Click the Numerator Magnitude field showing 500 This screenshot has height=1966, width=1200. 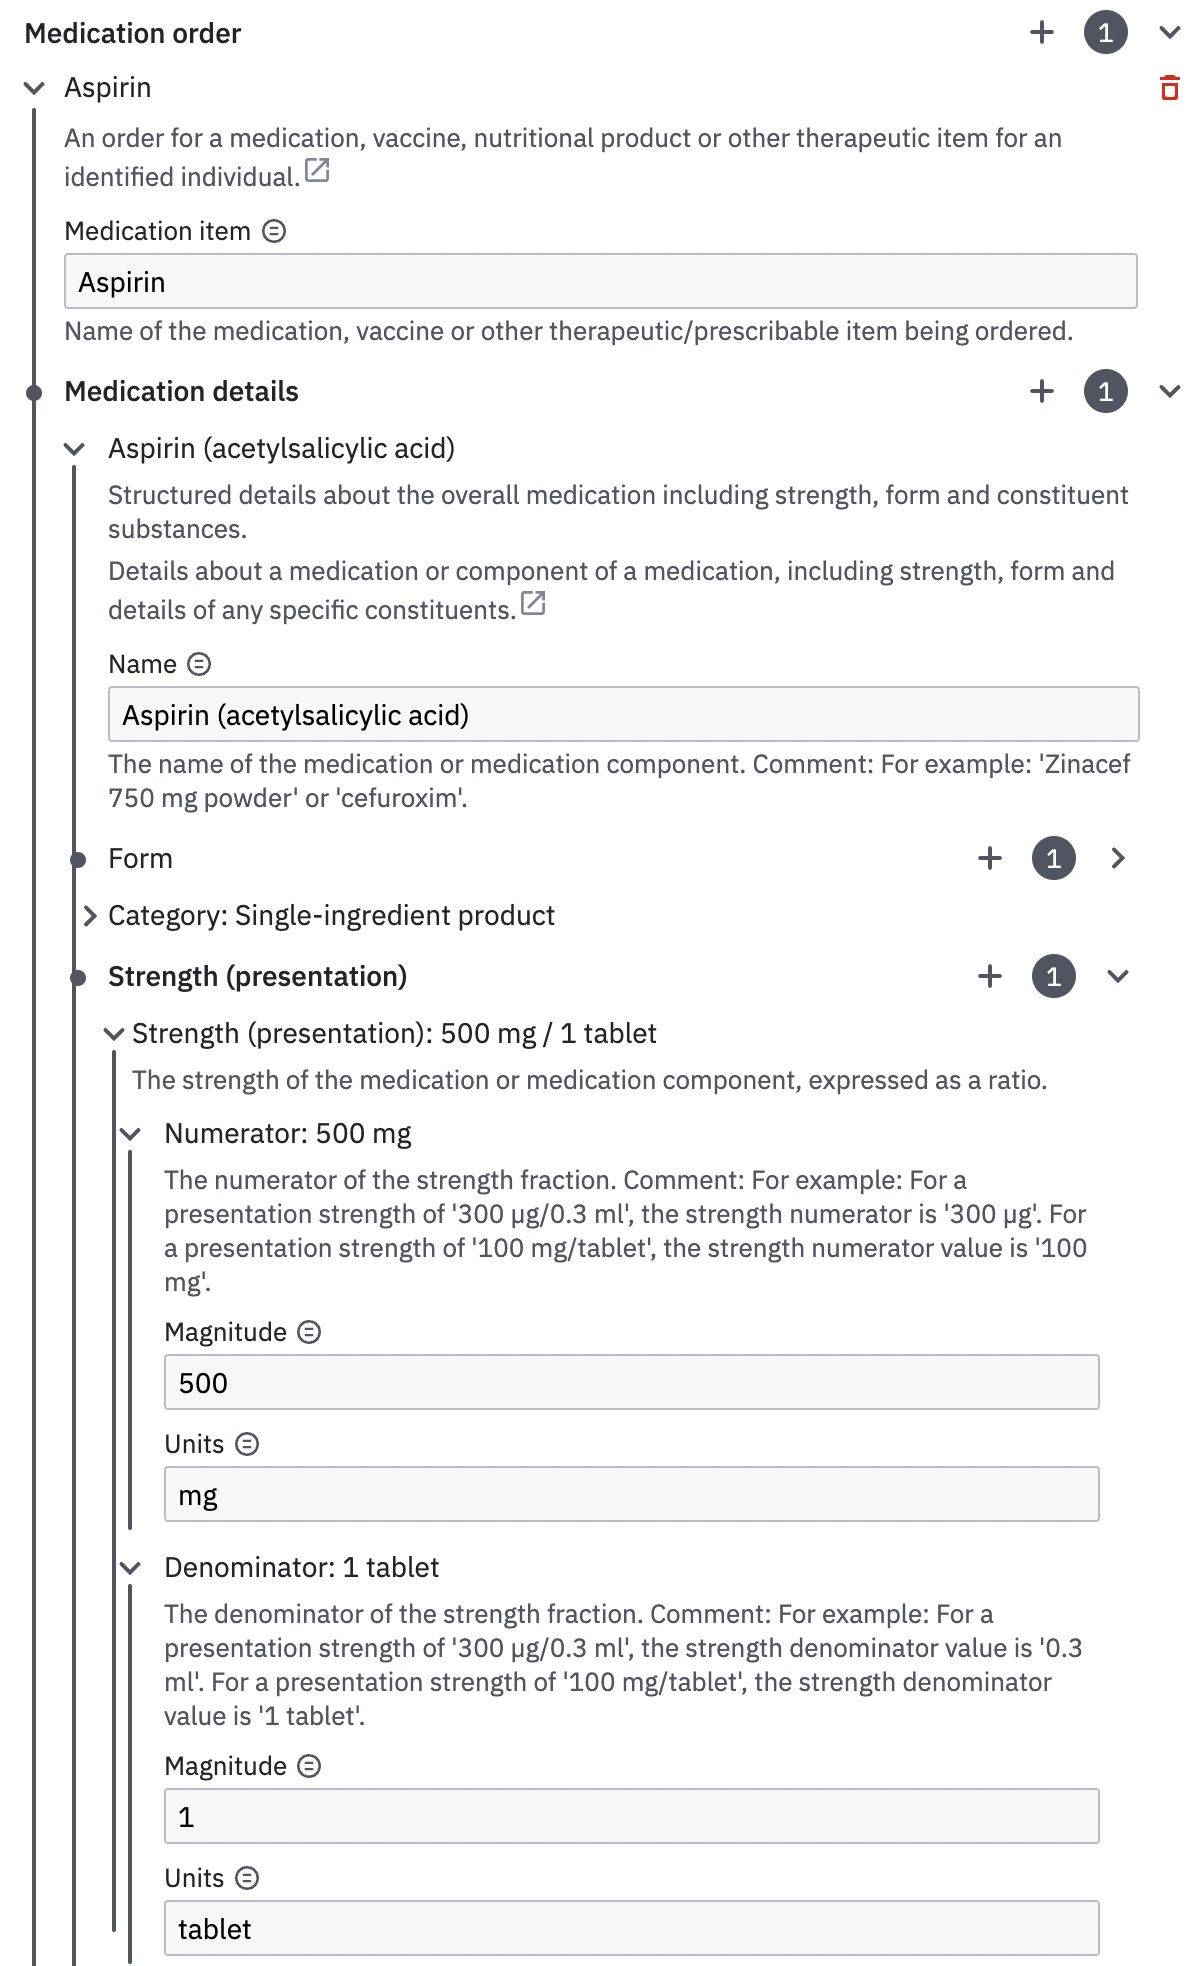click(630, 1383)
